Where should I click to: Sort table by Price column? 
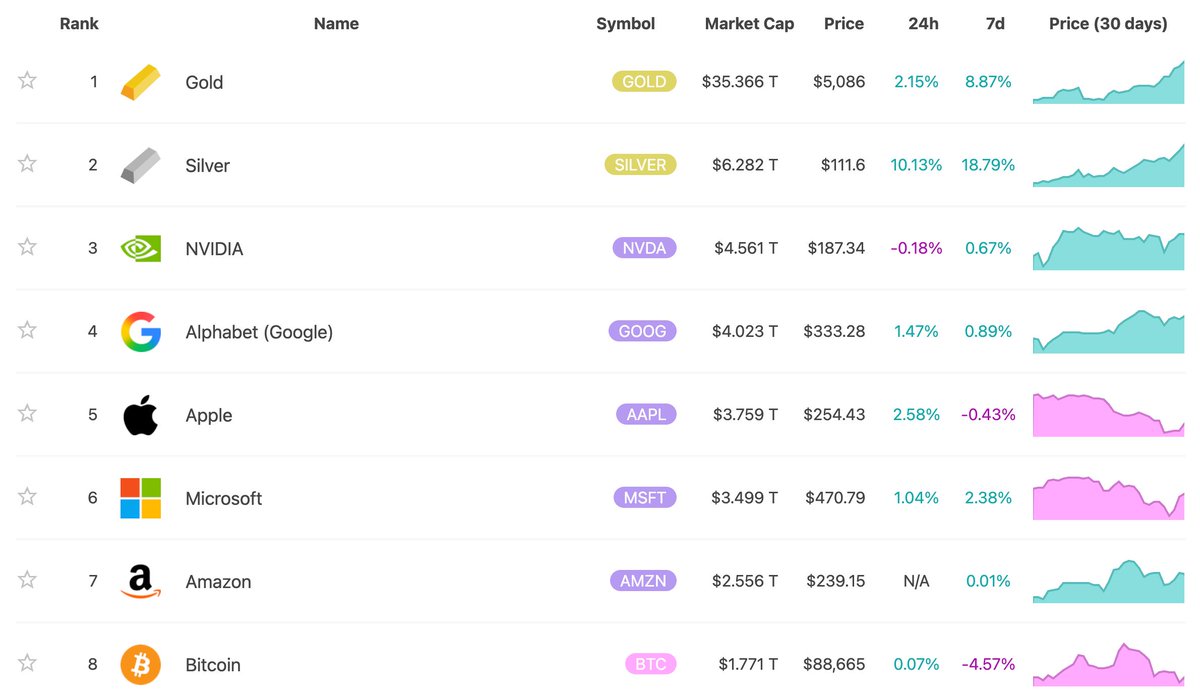coord(843,24)
